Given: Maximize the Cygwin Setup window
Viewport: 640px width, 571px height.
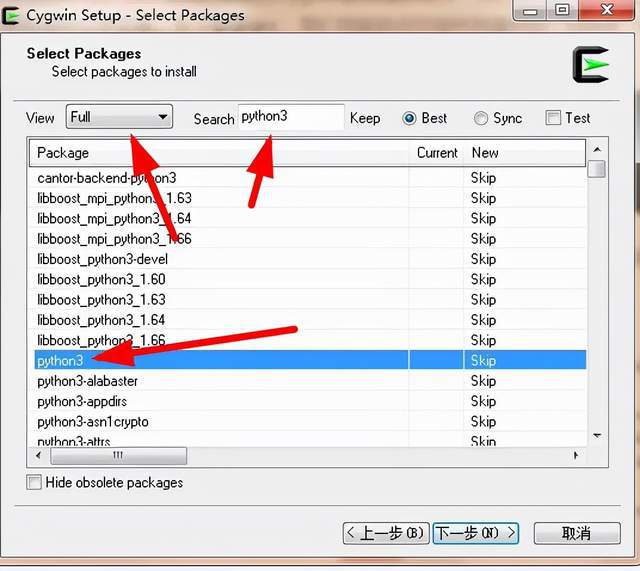Looking at the screenshot, I should click(562, 10).
